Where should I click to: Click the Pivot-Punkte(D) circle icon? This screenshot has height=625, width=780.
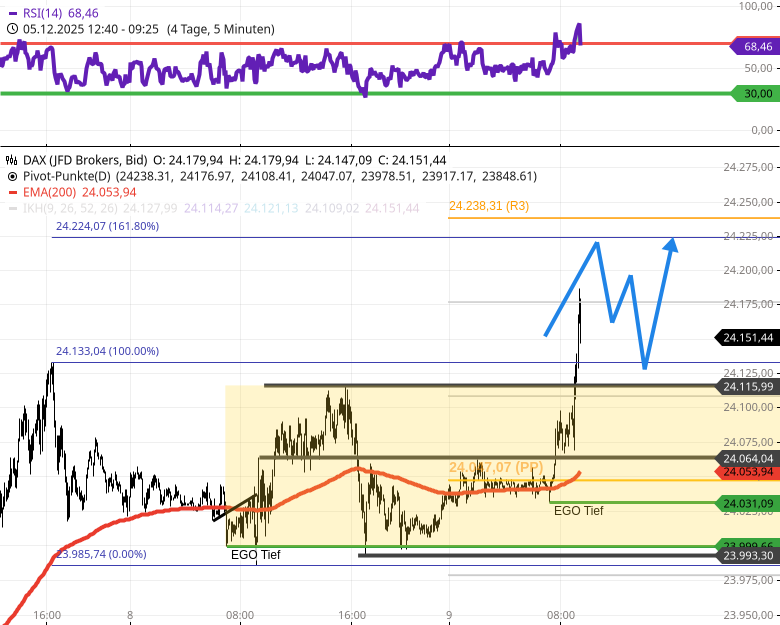coord(11,176)
